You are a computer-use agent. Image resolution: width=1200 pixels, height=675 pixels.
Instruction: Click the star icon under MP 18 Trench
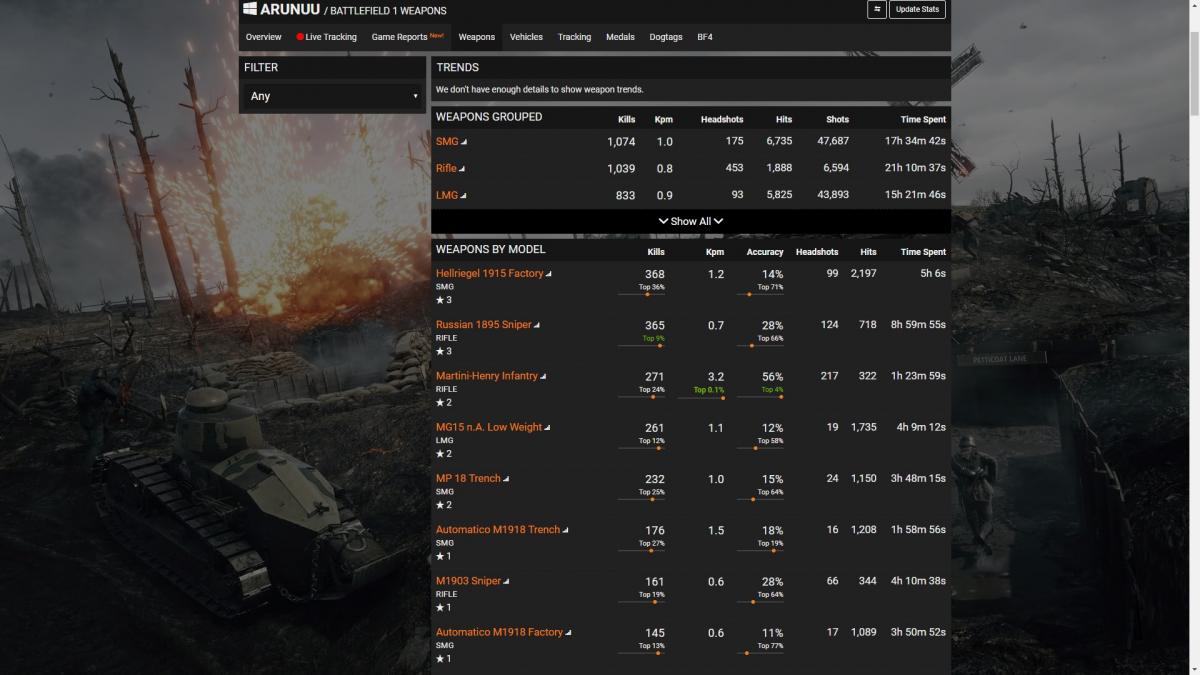coord(440,505)
